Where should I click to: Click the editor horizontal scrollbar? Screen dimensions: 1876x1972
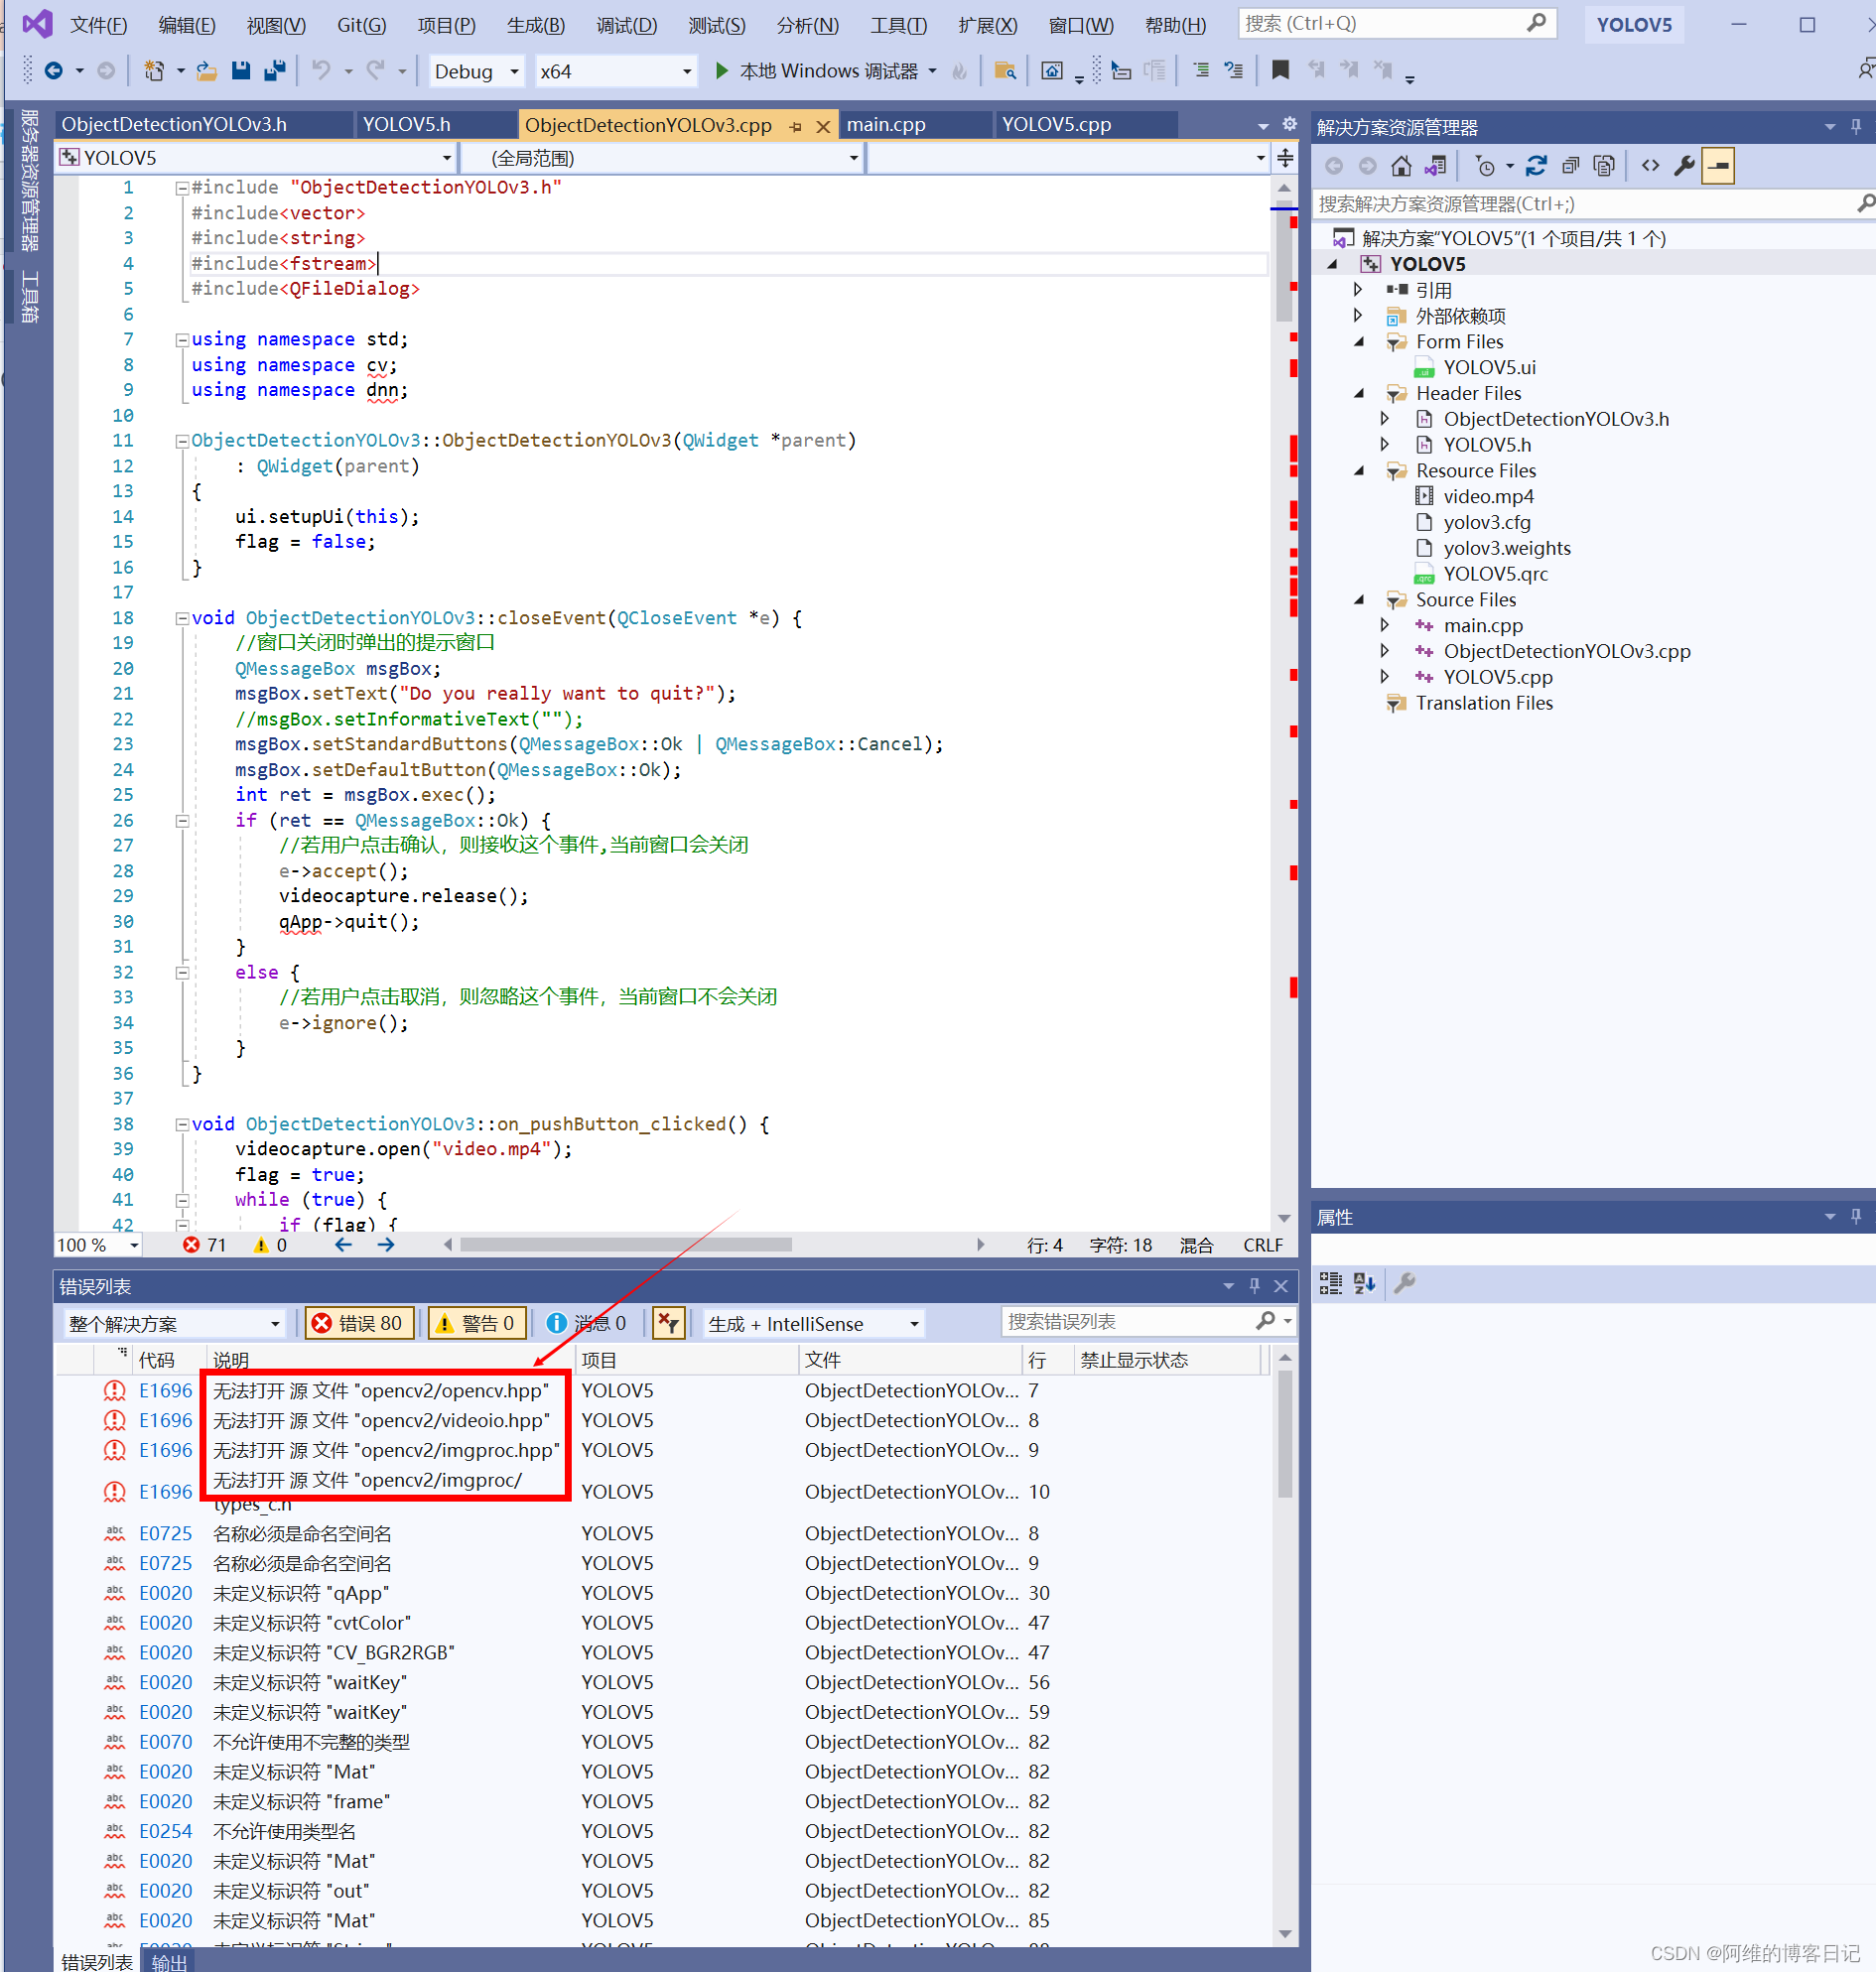pyautogui.click(x=625, y=1245)
